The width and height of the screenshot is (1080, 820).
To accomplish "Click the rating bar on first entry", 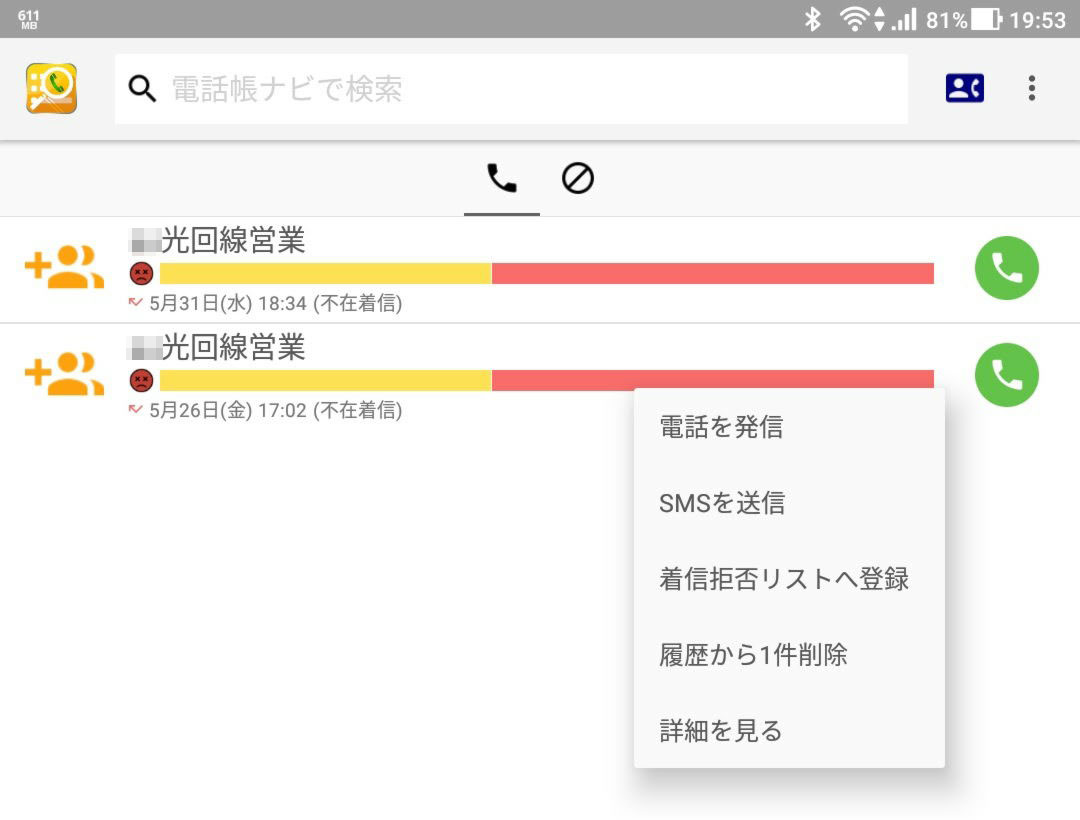I will (x=547, y=273).
